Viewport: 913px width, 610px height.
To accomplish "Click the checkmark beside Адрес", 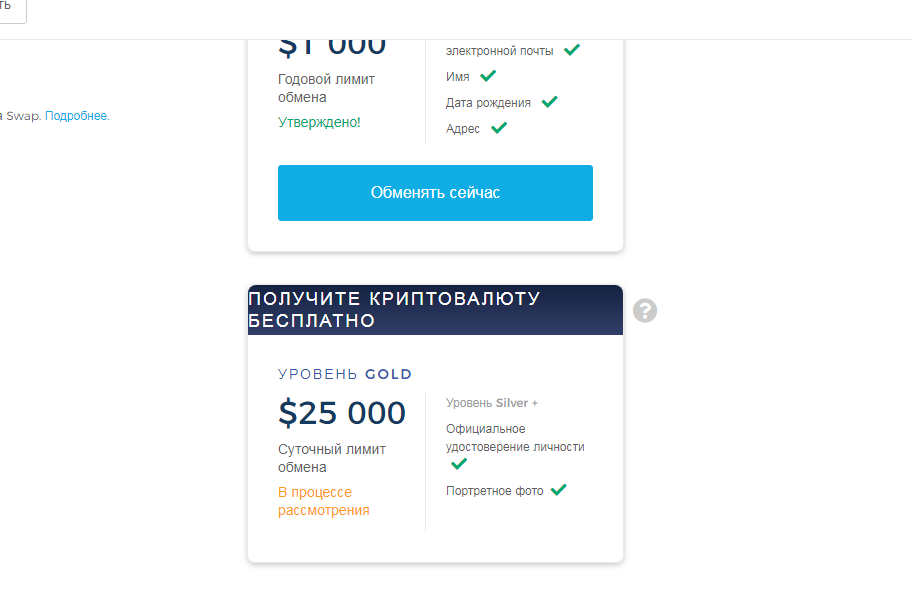I will coord(499,128).
